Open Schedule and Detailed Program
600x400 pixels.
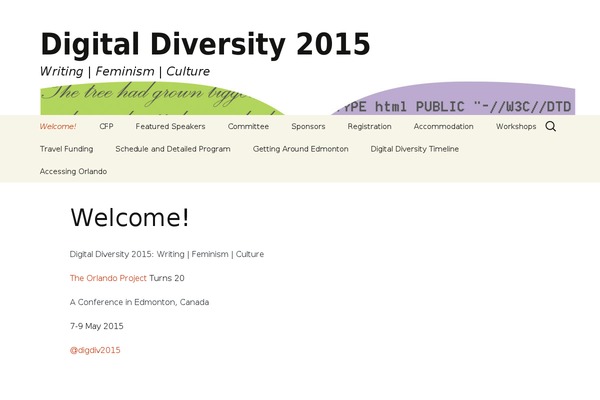pos(173,149)
